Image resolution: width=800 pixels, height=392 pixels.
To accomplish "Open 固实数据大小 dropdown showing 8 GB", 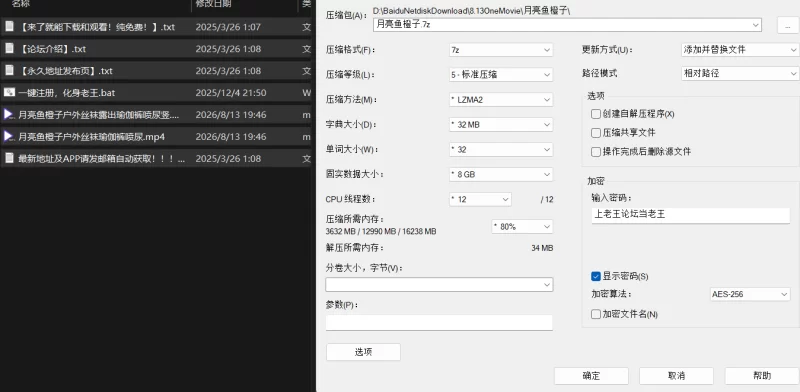I will (501, 175).
